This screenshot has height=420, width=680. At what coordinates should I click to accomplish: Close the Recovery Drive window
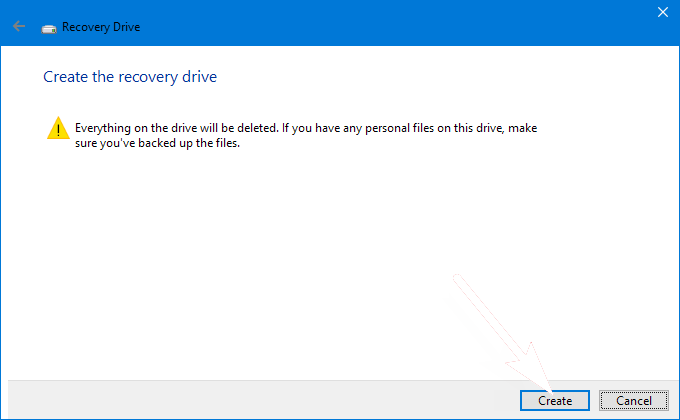click(663, 12)
